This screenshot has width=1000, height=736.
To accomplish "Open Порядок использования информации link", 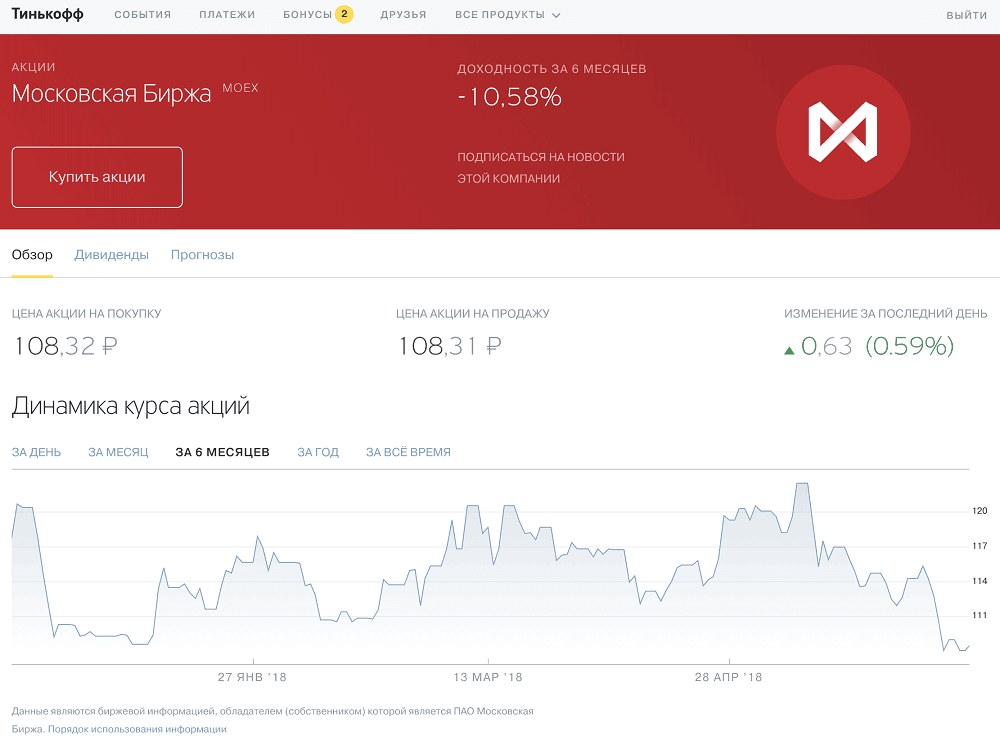I will 137,729.
